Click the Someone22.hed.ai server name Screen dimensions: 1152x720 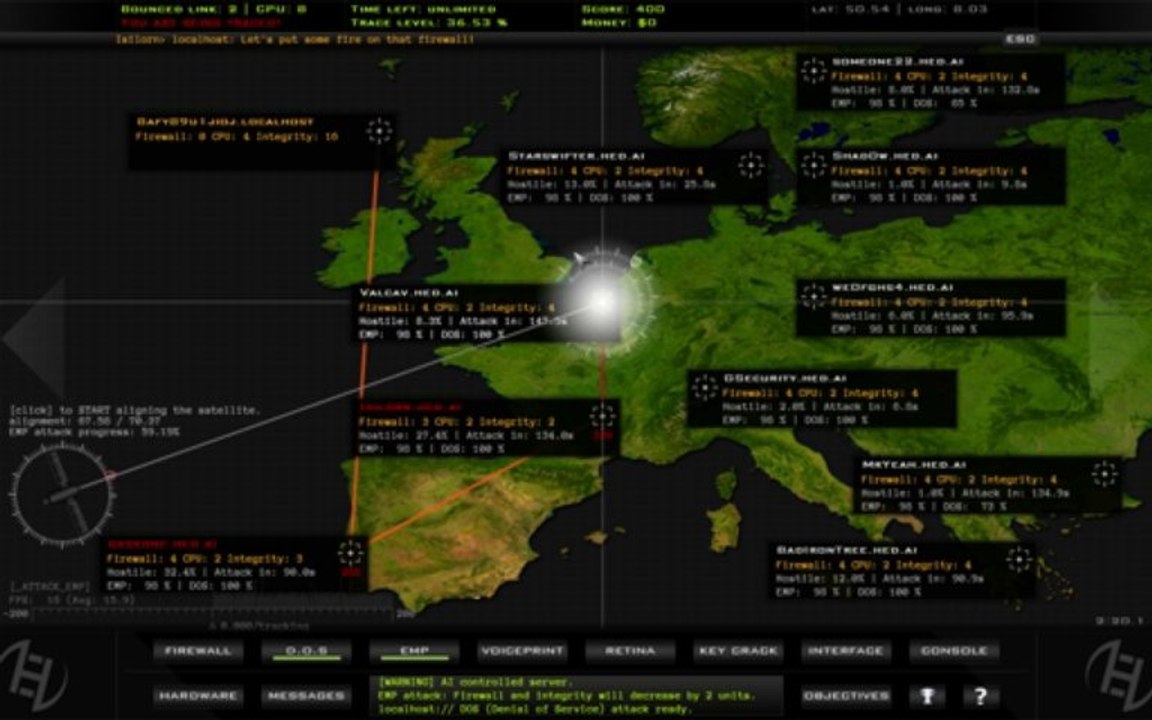pos(897,62)
